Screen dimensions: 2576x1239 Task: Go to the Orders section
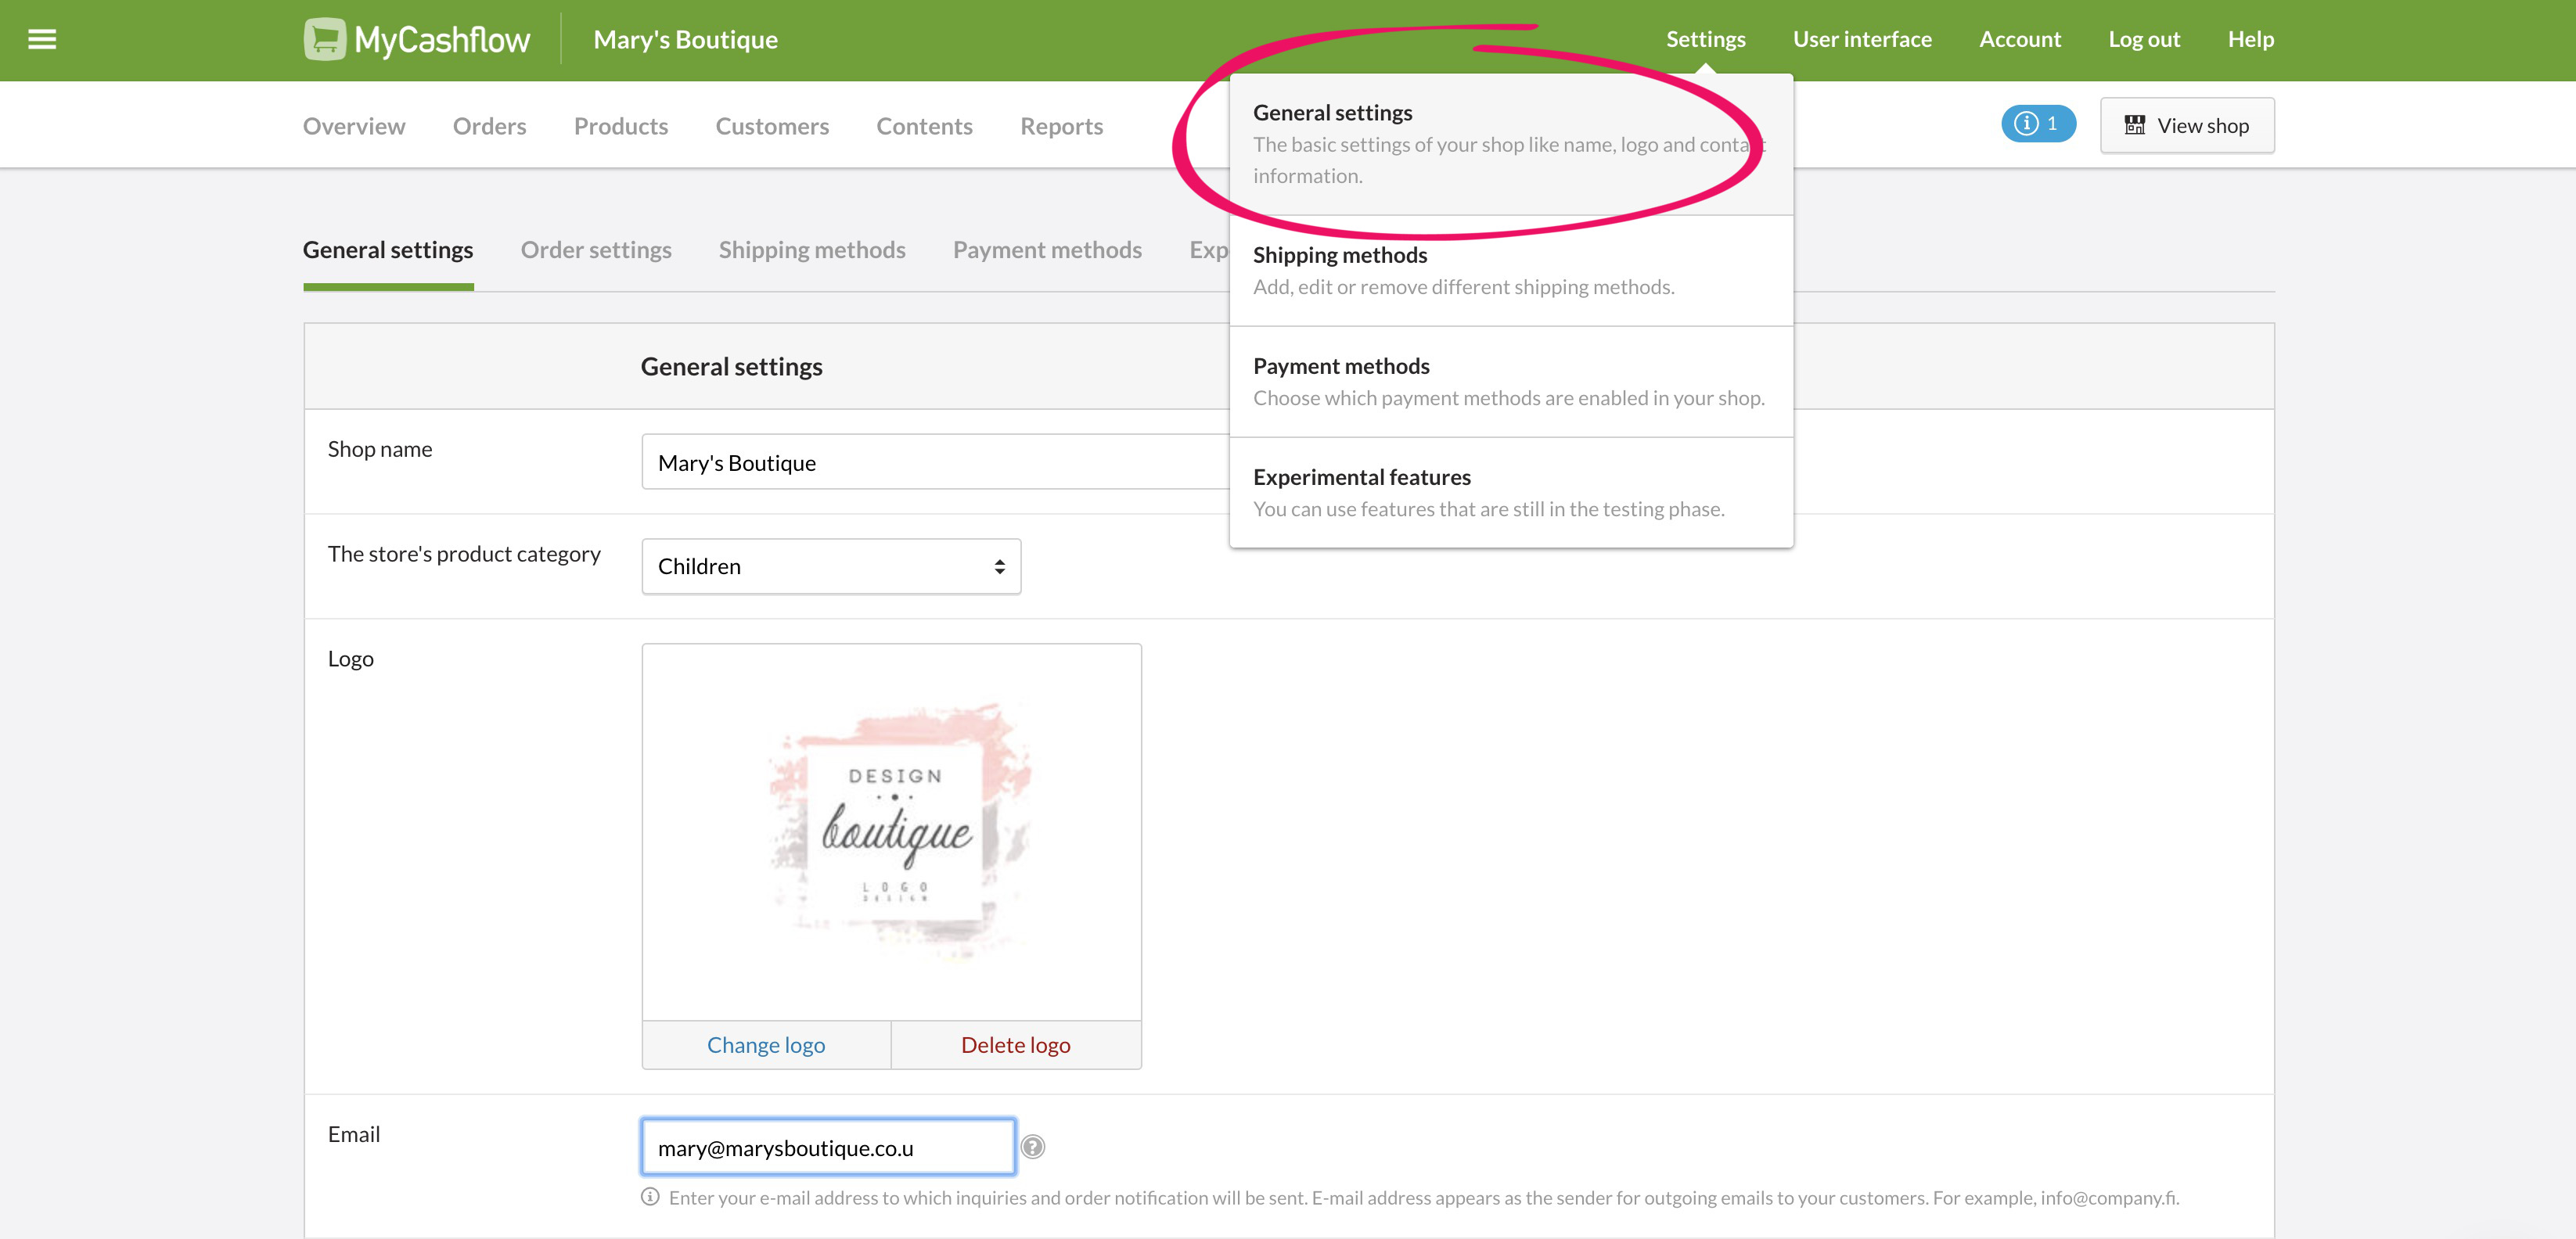[x=489, y=126]
